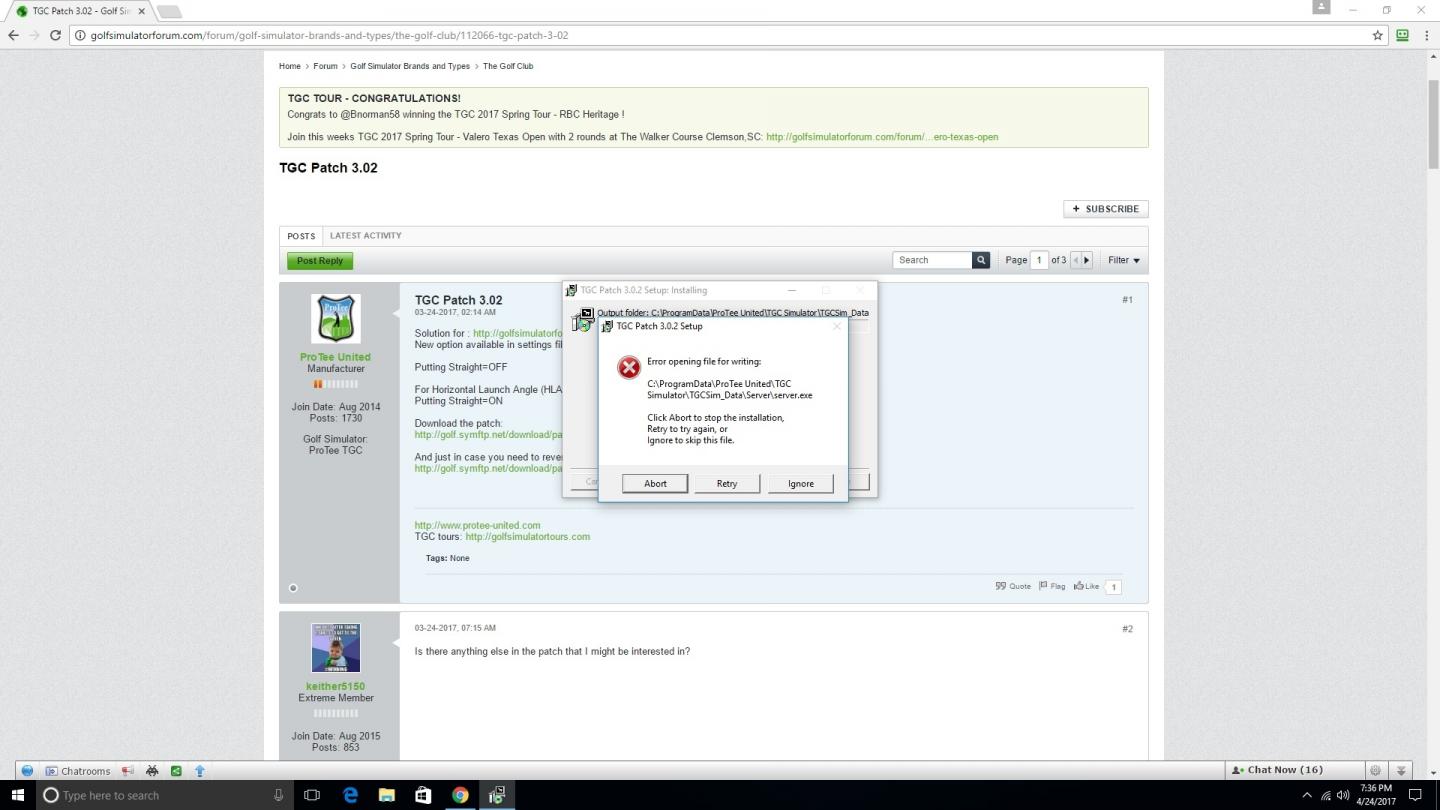Click the space invader icon in chat bar
1440x810 pixels.
152,771
